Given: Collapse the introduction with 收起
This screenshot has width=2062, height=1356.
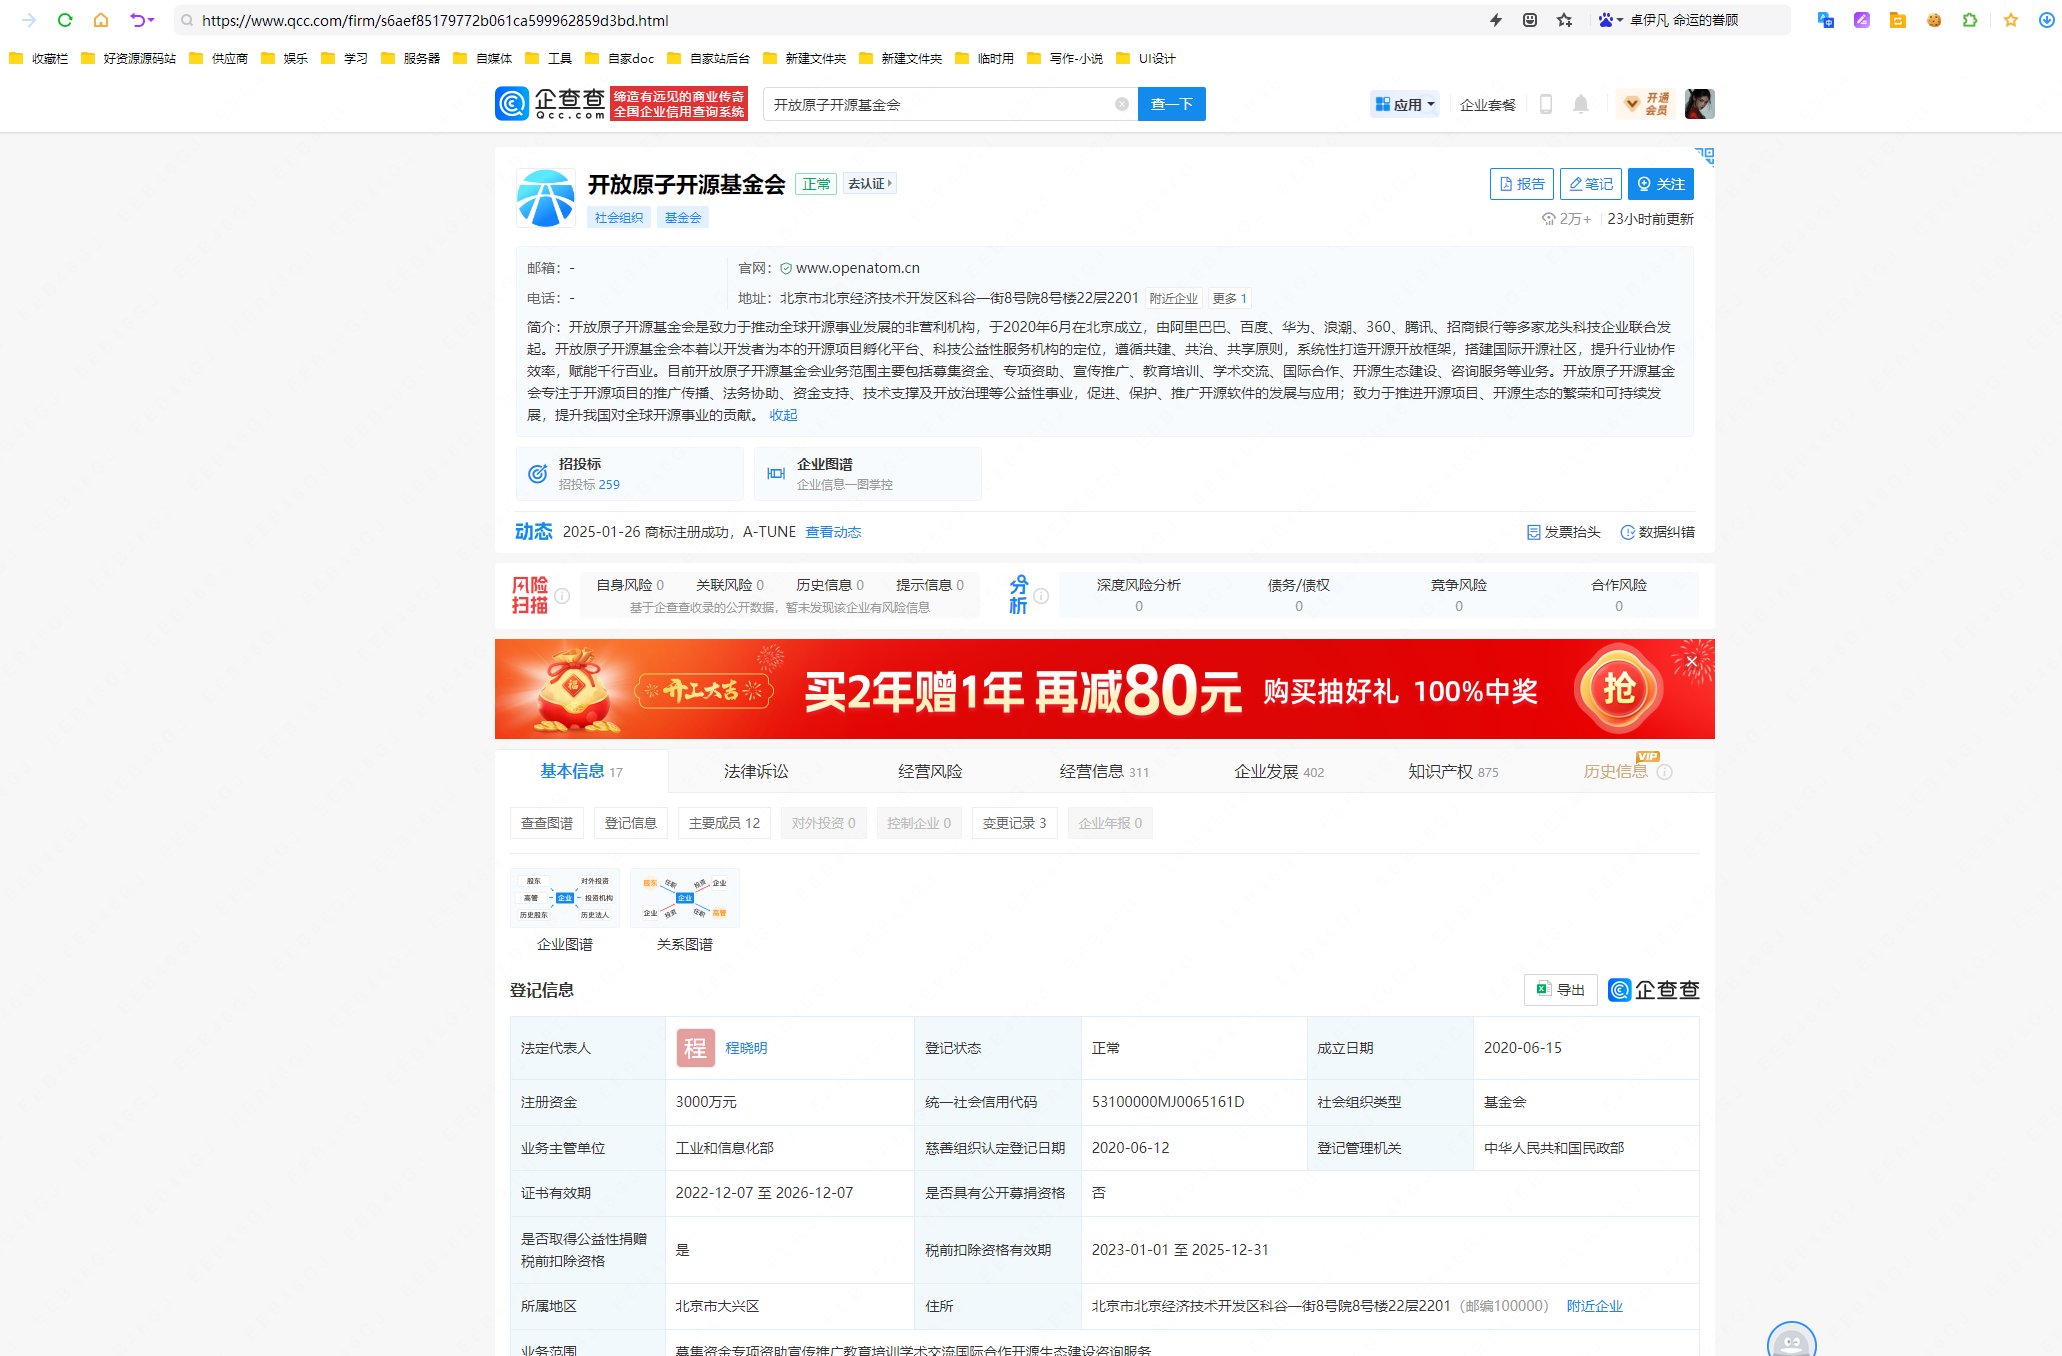Looking at the screenshot, I should point(784,415).
